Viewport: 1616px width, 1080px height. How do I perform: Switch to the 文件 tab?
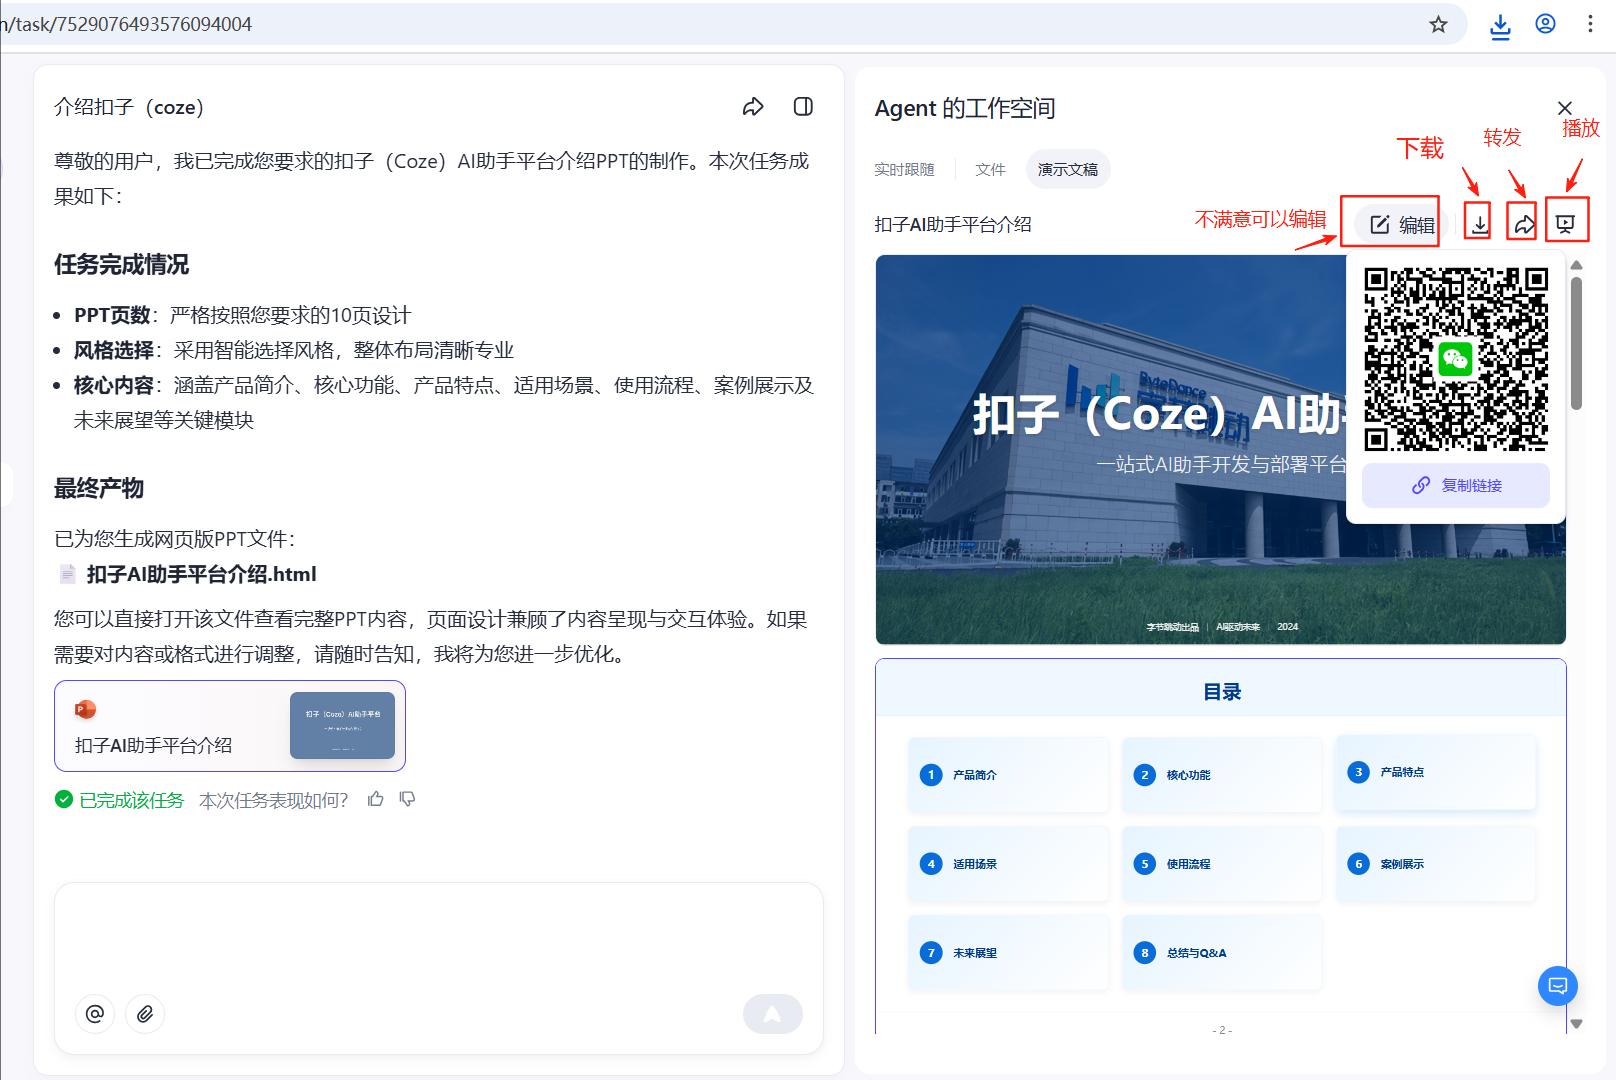click(x=990, y=169)
